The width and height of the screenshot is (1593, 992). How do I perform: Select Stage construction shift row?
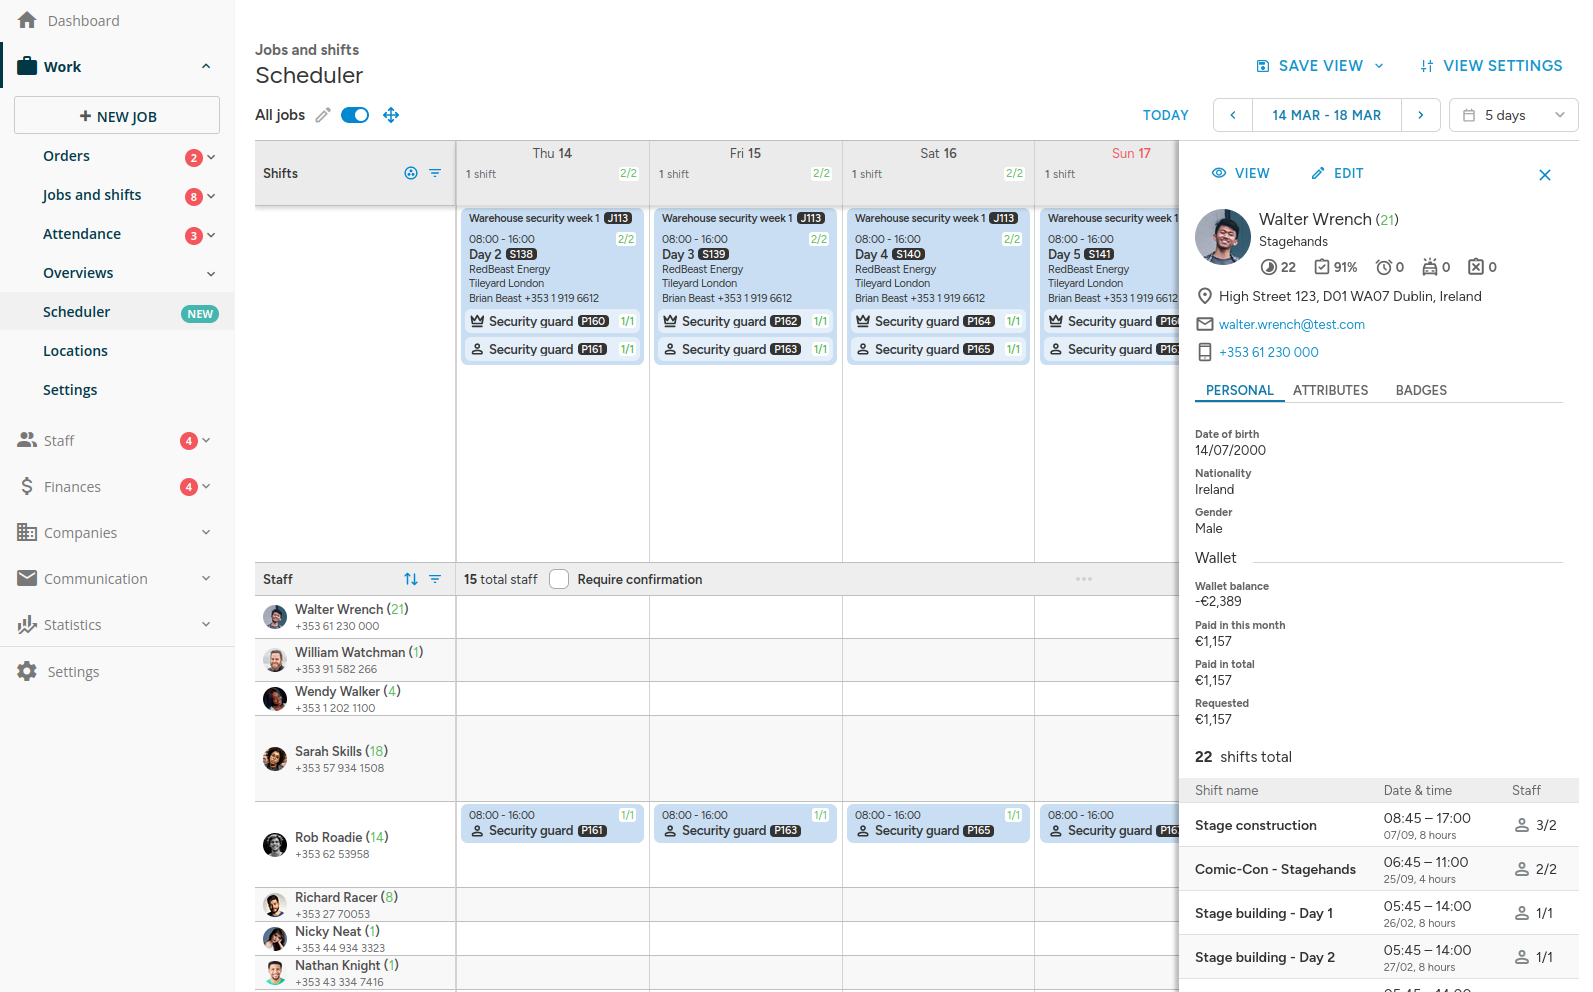[1379, 825]
